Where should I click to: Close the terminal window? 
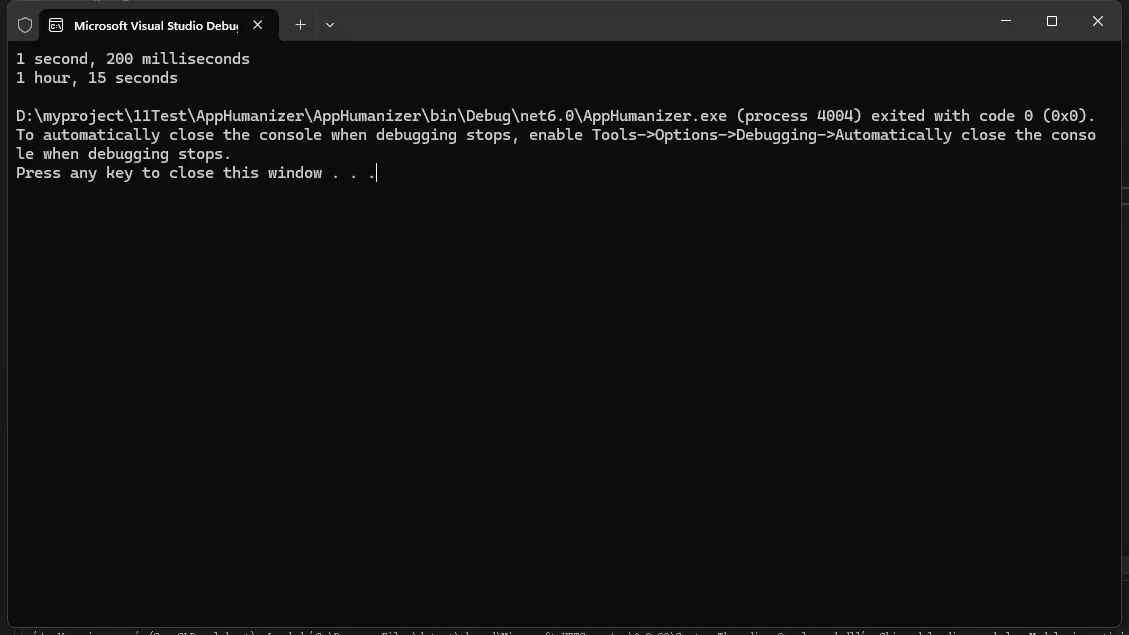tap(1098, 21)
